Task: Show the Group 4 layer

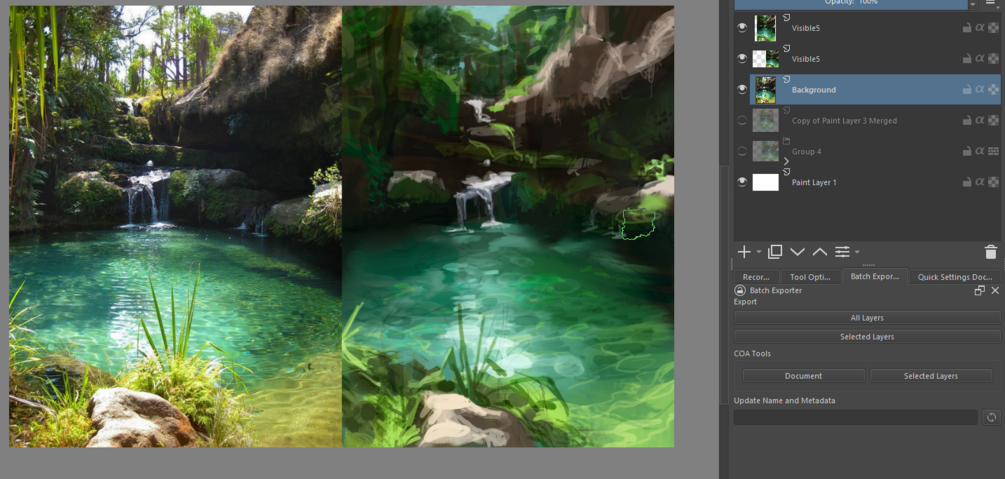Action: click(742, 151)
